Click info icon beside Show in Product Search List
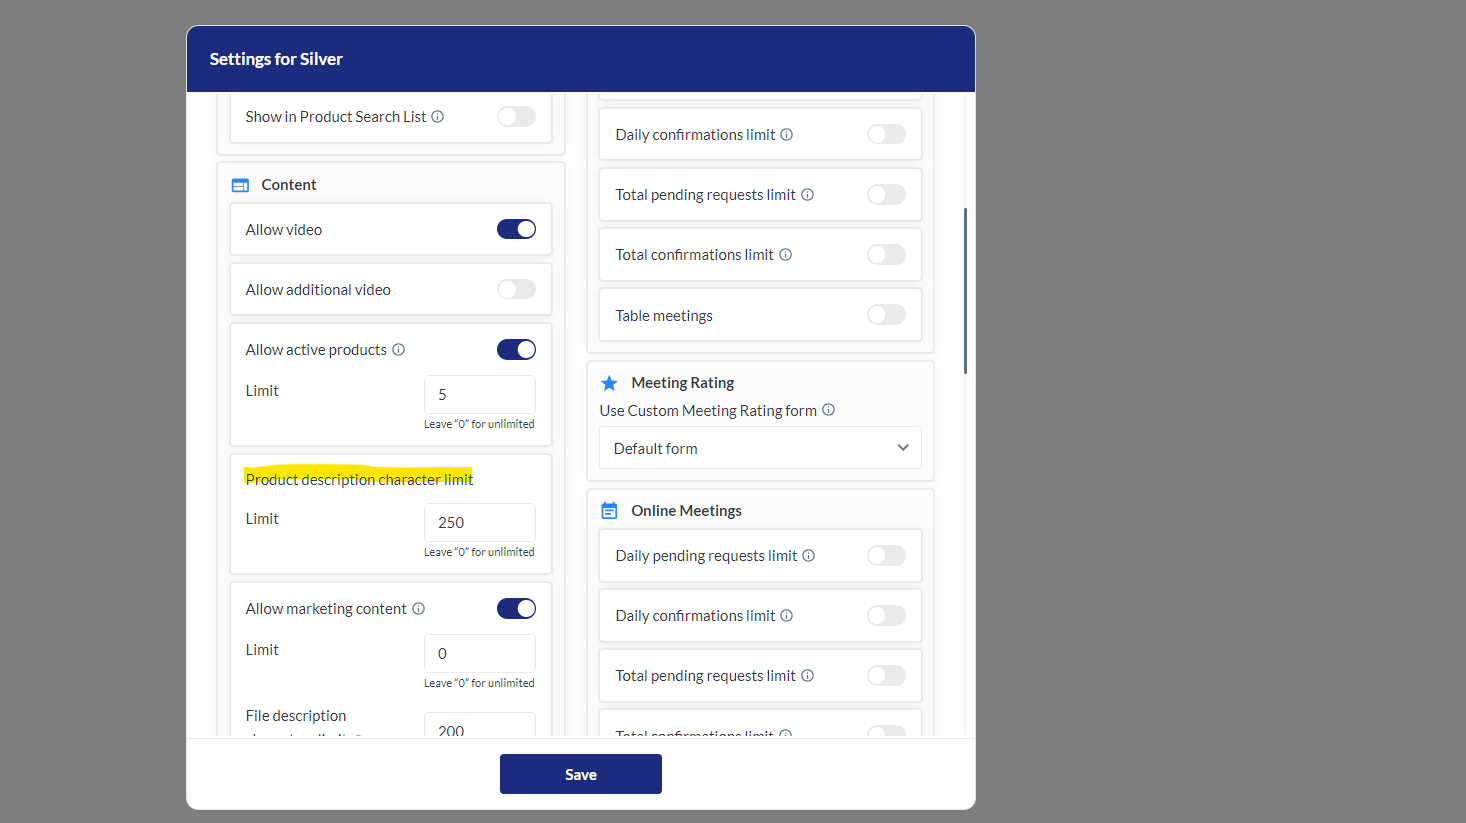Screen dimensions: 1466x823 437,117
